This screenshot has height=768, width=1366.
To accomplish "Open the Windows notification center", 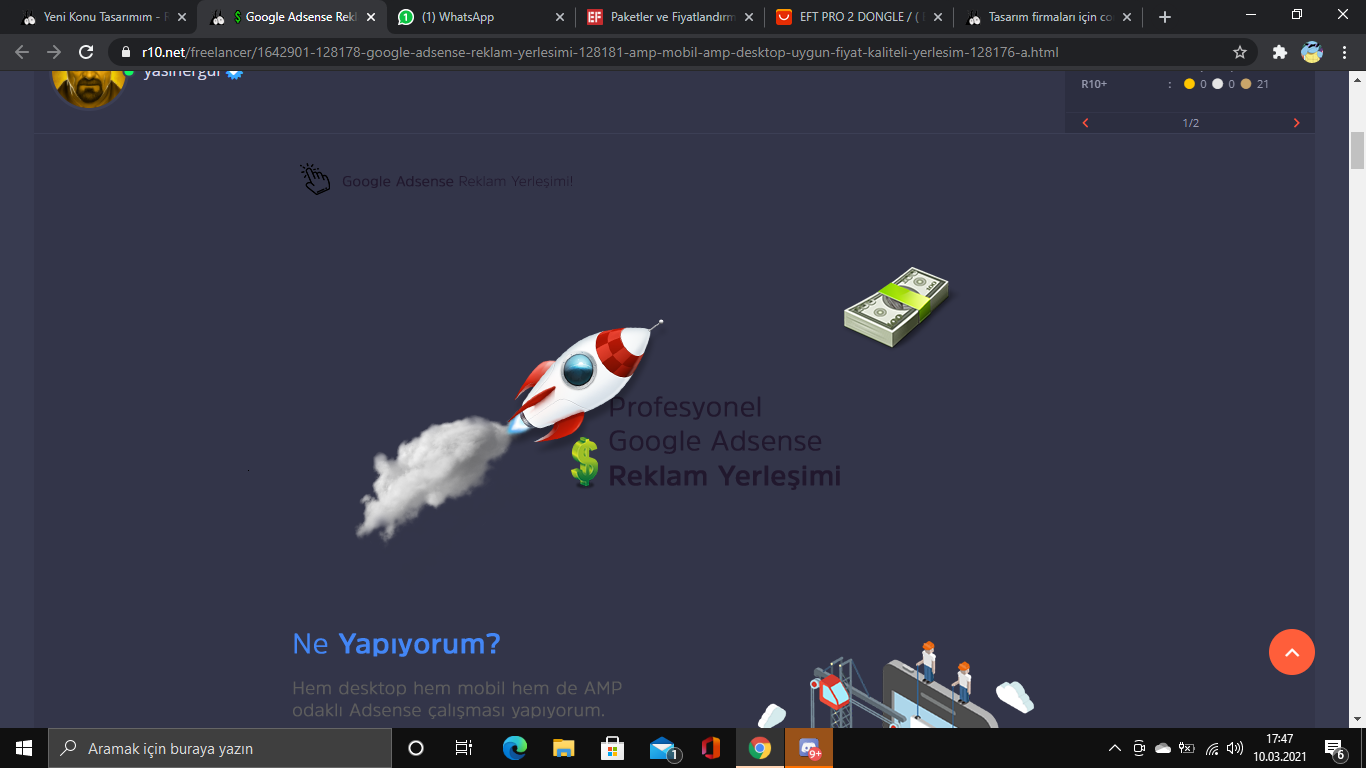I will (x=1335, y=748).
